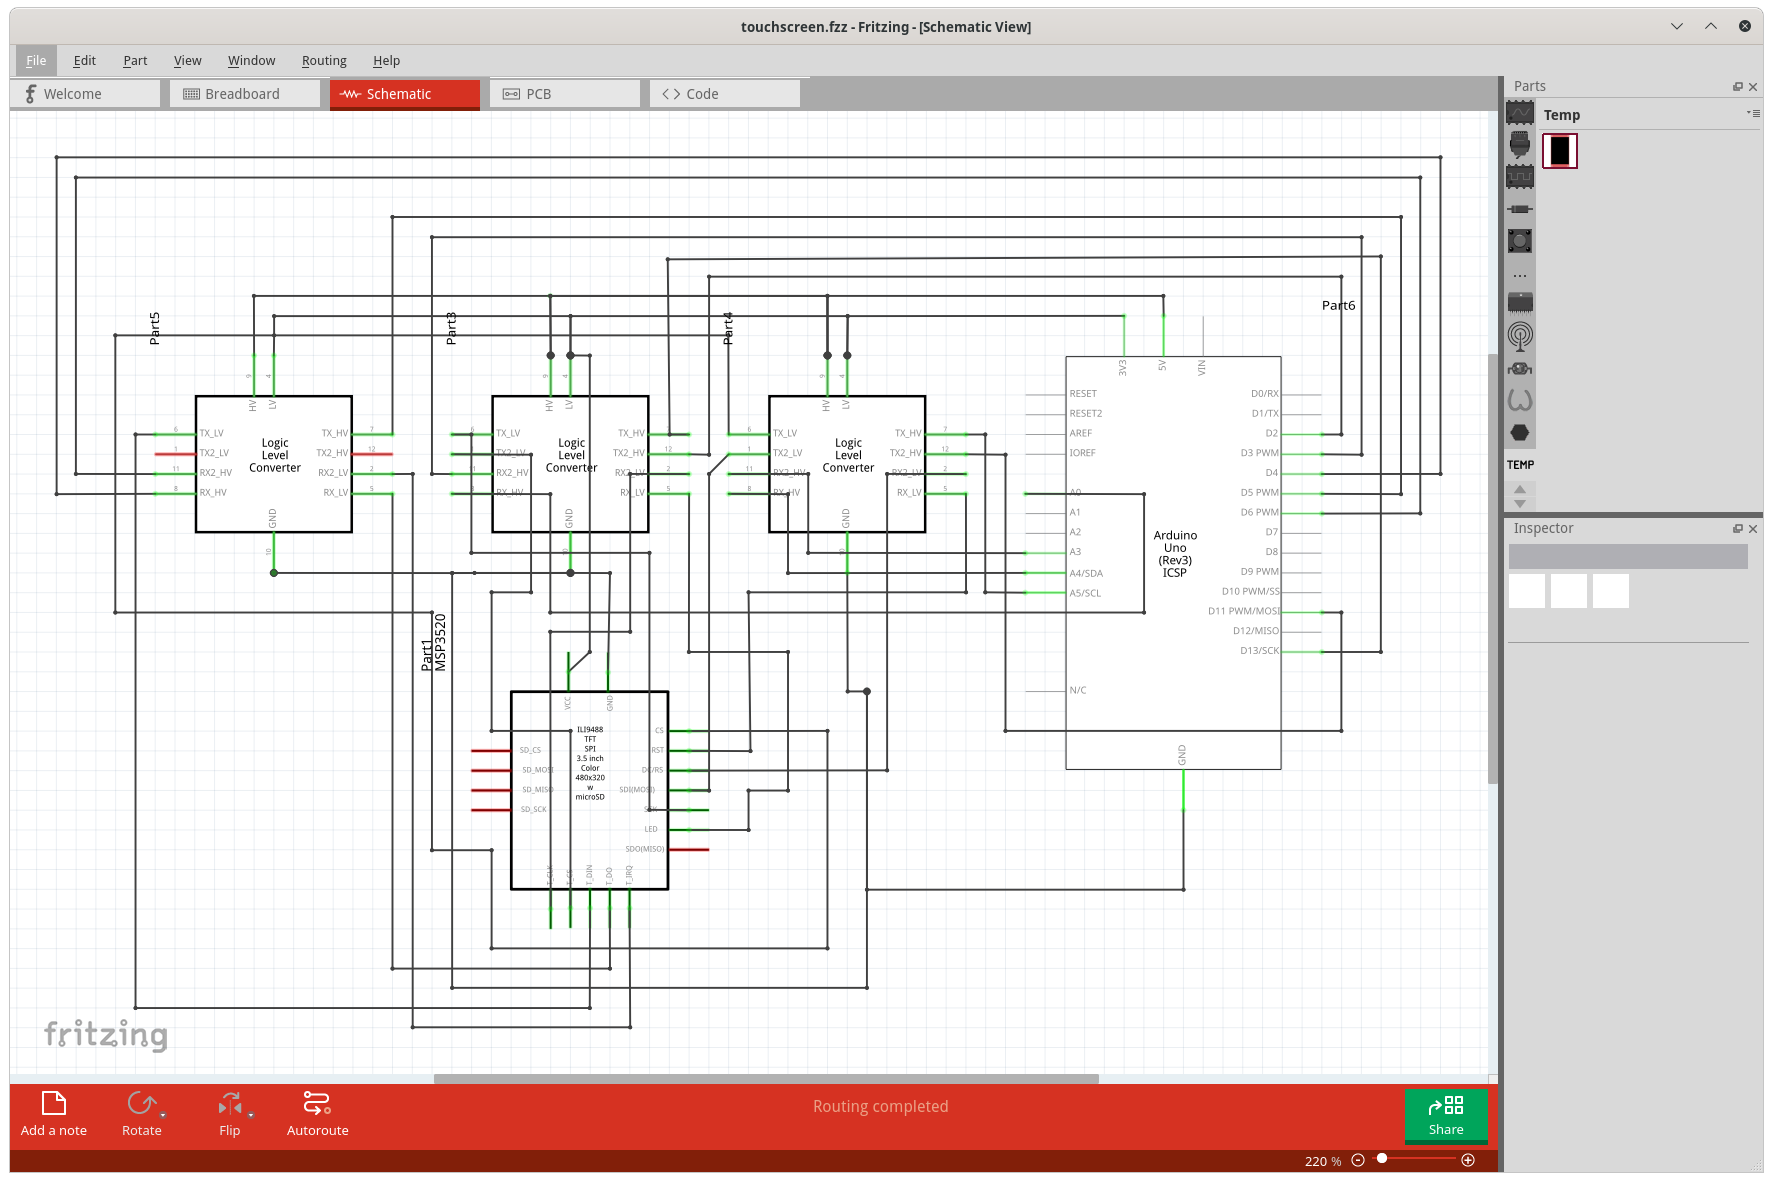Click the antenna bin icon in Parts sidebar
Image resolution: width=1773 pixels, height=1182 pixels.
tap(1520, 335)
